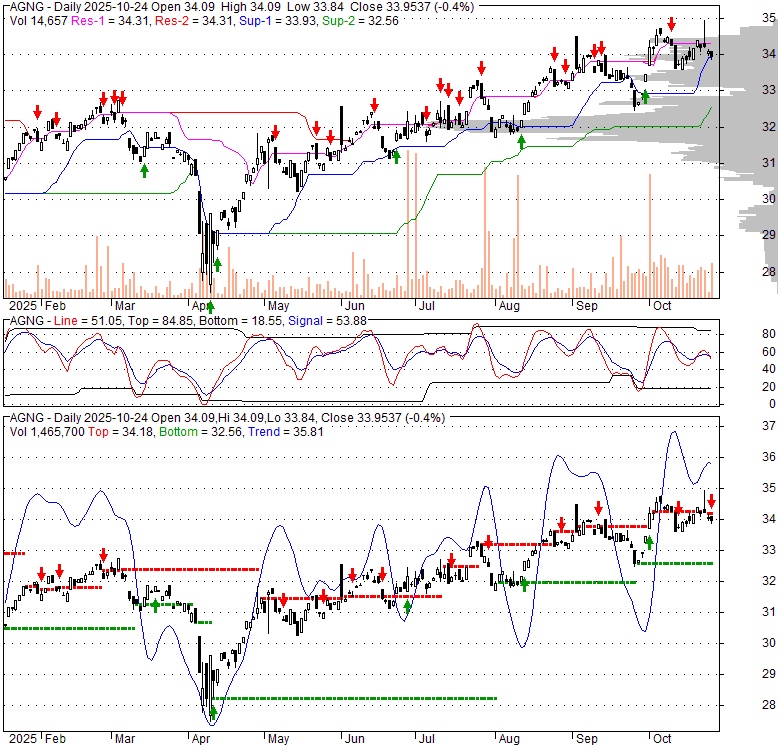Click the Top = 84.85 oscillator label

160,321
